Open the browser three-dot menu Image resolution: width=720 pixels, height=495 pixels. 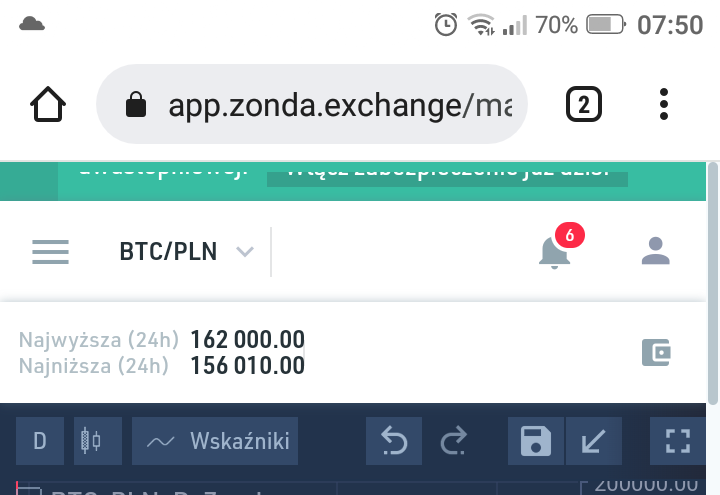[x=664, y=104]
